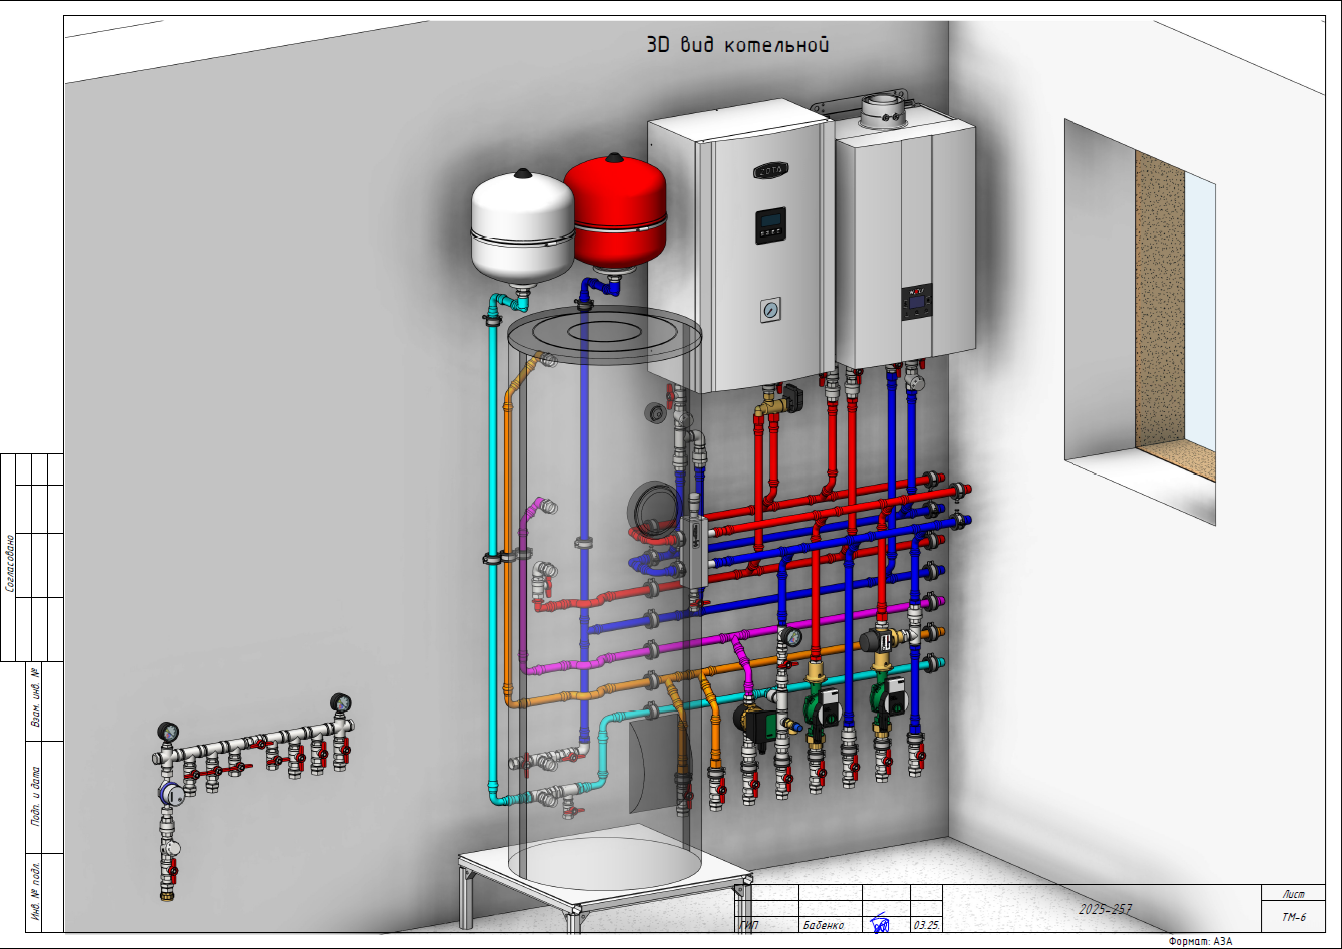Click the red expansion tank
Viewport: 1342px width, 949px height.
(x=616, y=212)
